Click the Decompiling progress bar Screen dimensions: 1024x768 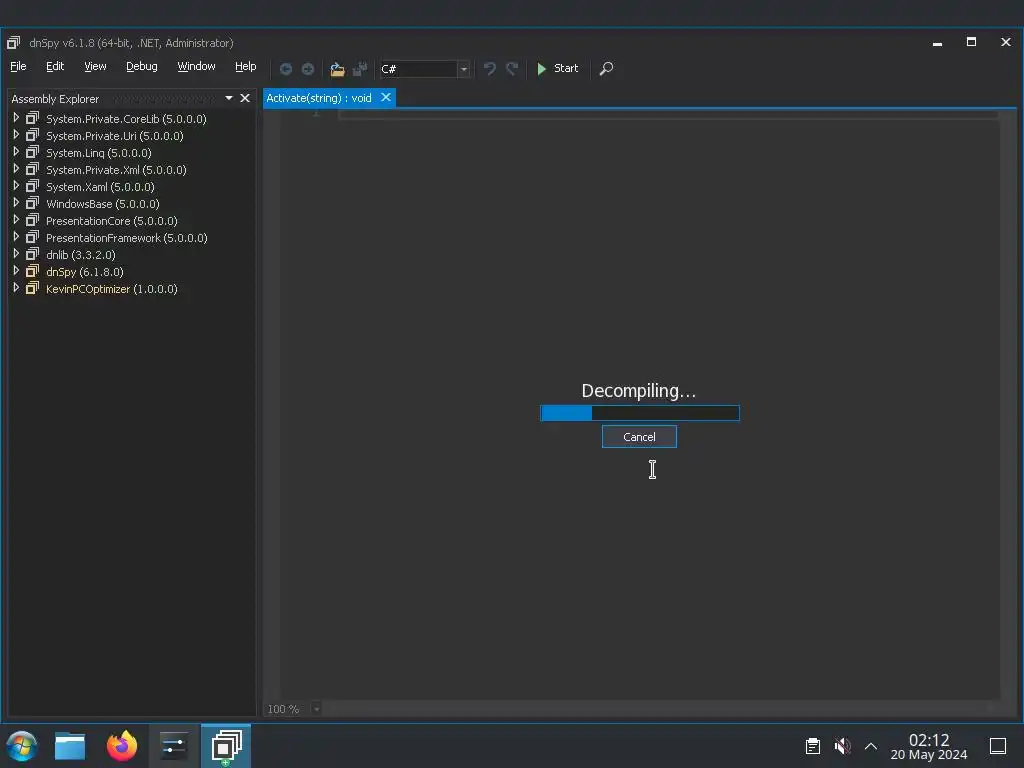640,413
